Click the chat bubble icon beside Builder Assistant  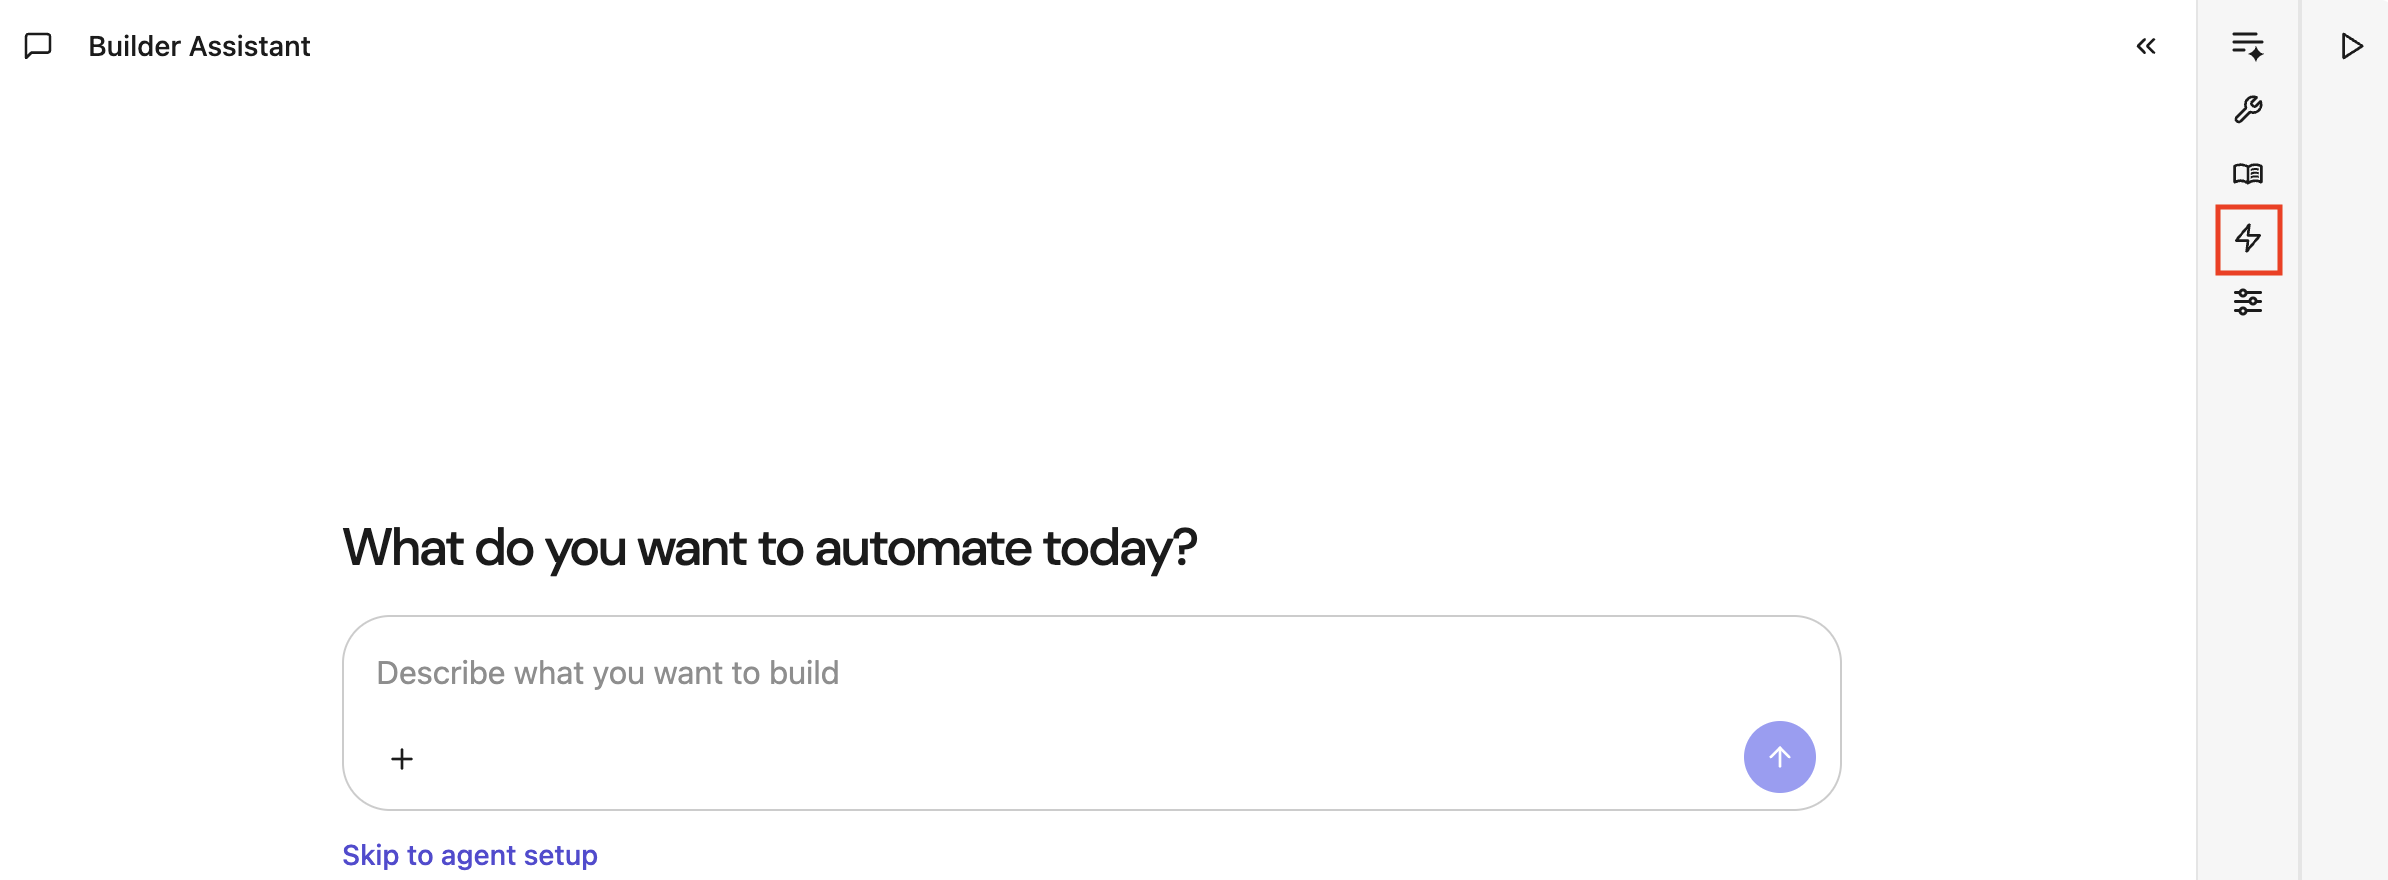pyautogui.click(x=38, y=46)
